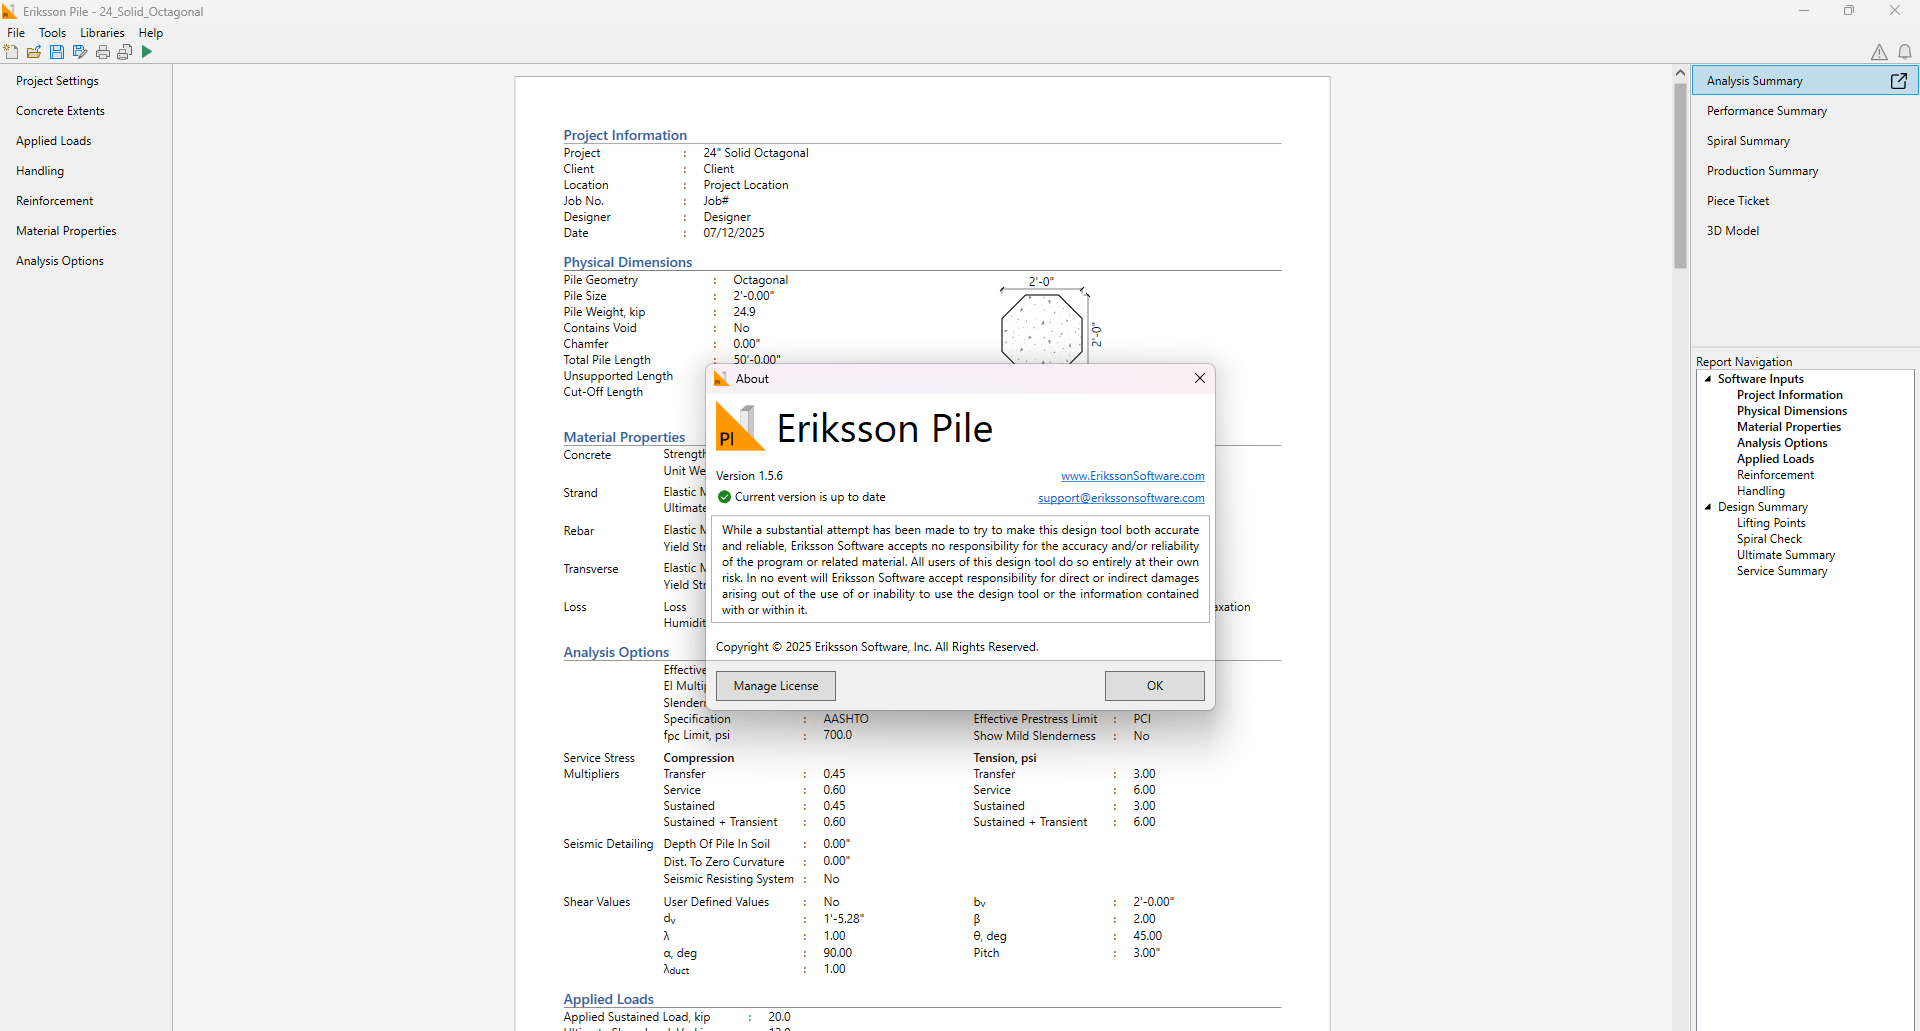Navigate to Physical Dimensions in report tree
This screenshot has width=1920, height=1031.
[1792, 411]
